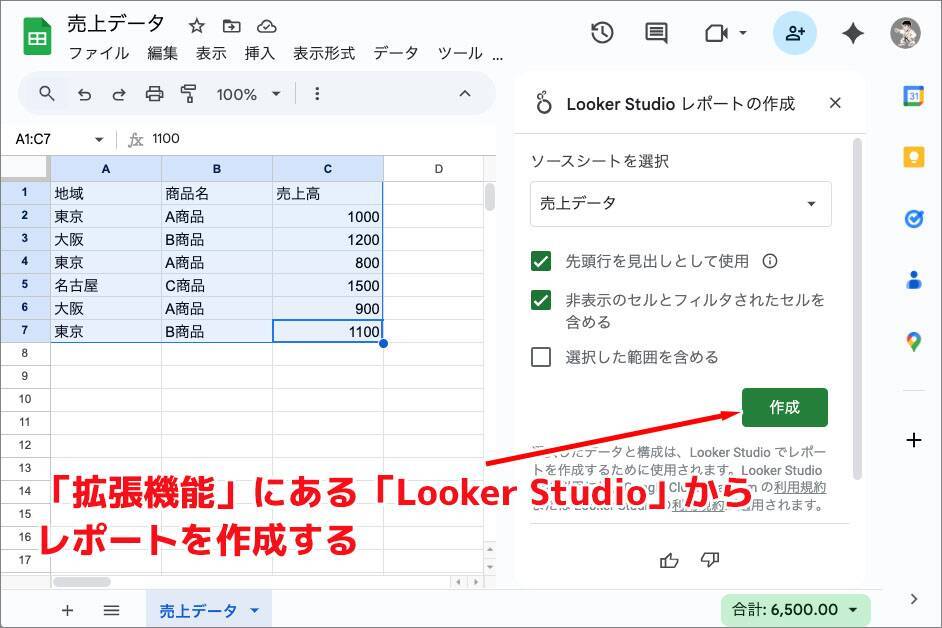Open the comments icon
Viewport: 942px width, 628px height.
(656, 33)
